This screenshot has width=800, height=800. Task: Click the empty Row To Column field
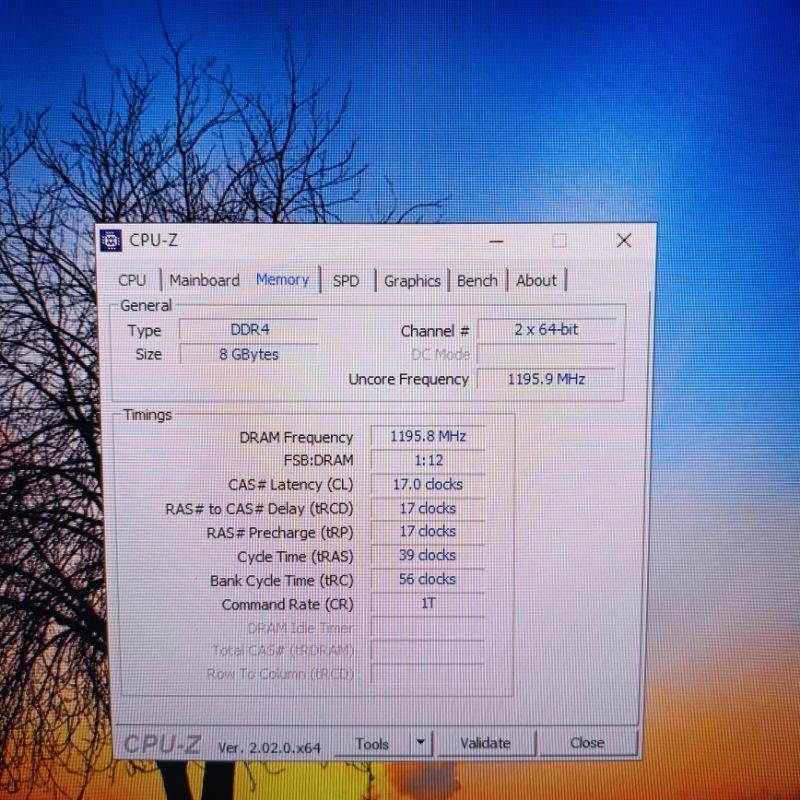pyautogui.click(x=428, y=674)
